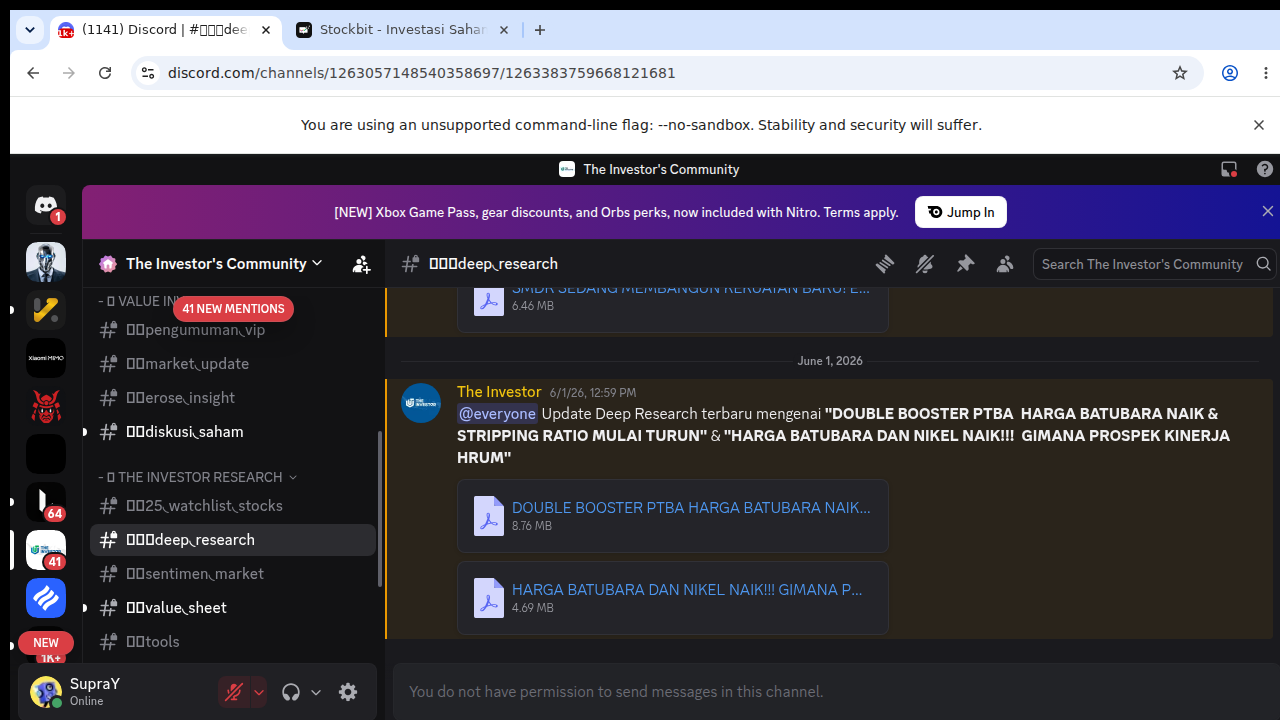Open User Settings gear
This screenshot has width=1280, height=720.
click(x=348, y=692)
